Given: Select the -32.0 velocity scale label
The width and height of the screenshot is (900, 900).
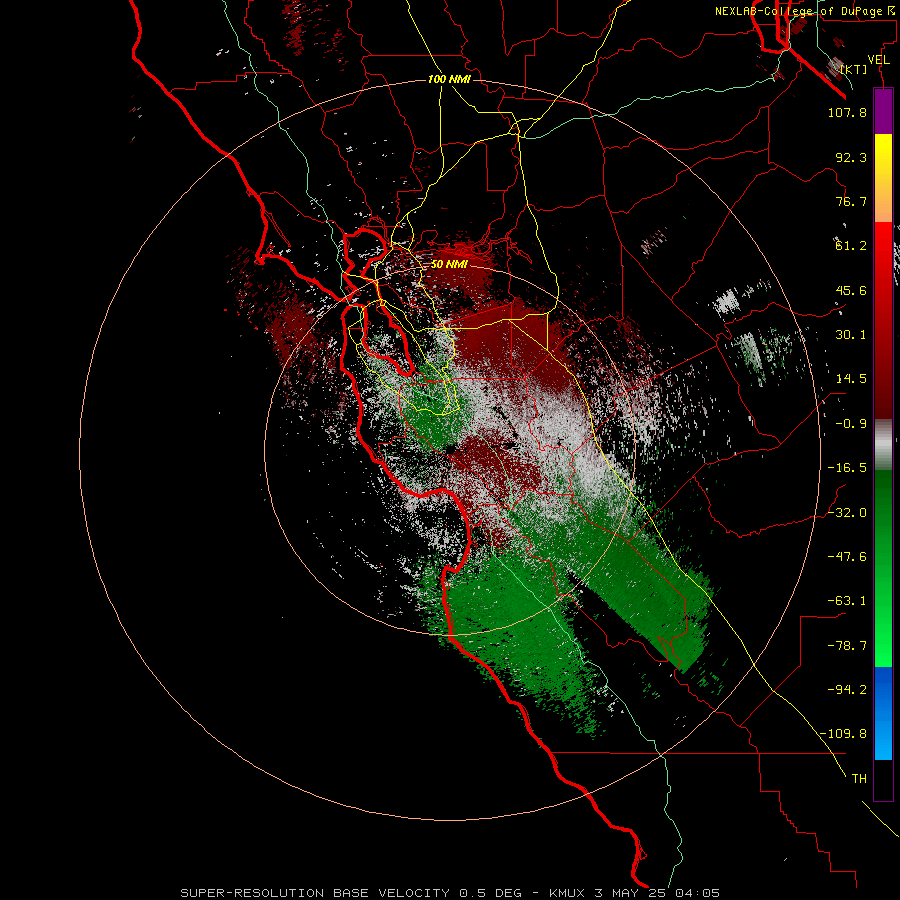Looking at the screenshot, I should [x=847, y=513].
